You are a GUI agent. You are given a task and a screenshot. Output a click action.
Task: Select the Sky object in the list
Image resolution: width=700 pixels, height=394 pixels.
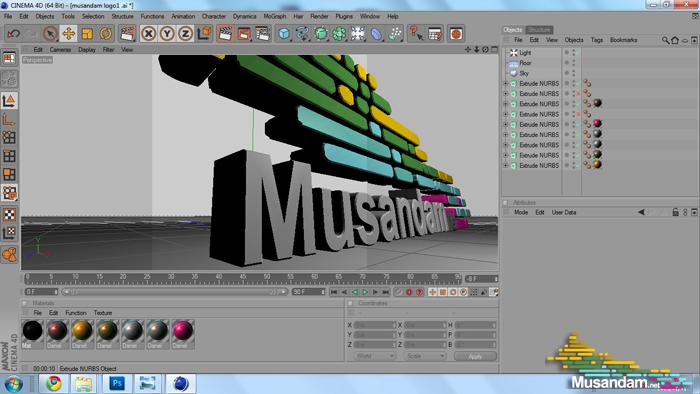pyautogui.click(x=524, y=73)
